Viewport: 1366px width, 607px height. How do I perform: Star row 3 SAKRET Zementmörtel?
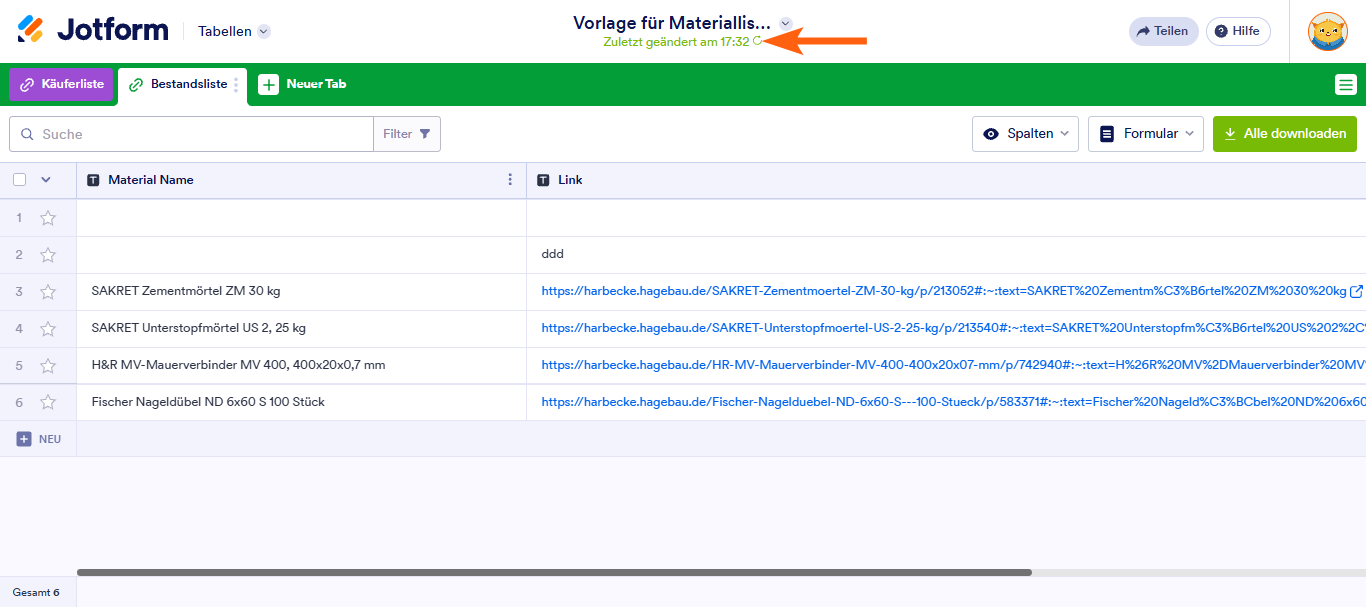point(48,292)
